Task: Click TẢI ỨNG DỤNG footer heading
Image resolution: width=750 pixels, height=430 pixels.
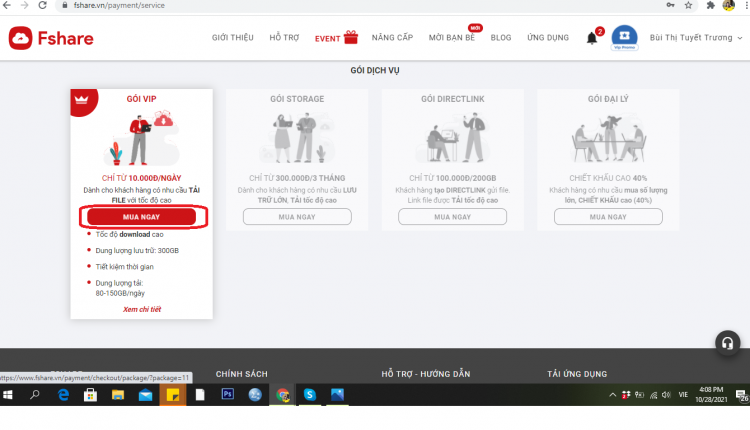Action: point(577,374)
